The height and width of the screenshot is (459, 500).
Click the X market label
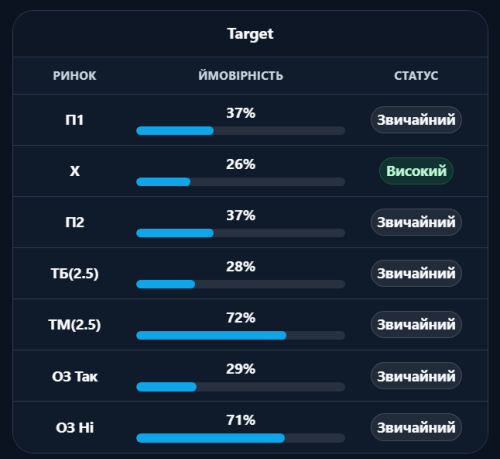[x=75, y=171]
